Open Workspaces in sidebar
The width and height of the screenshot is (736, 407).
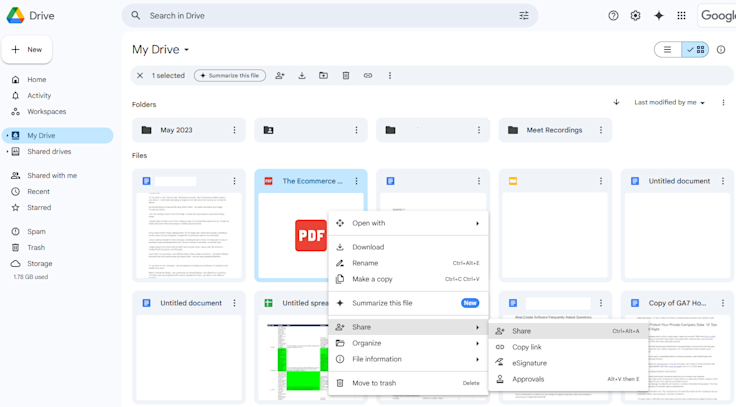tap(46, 112)
